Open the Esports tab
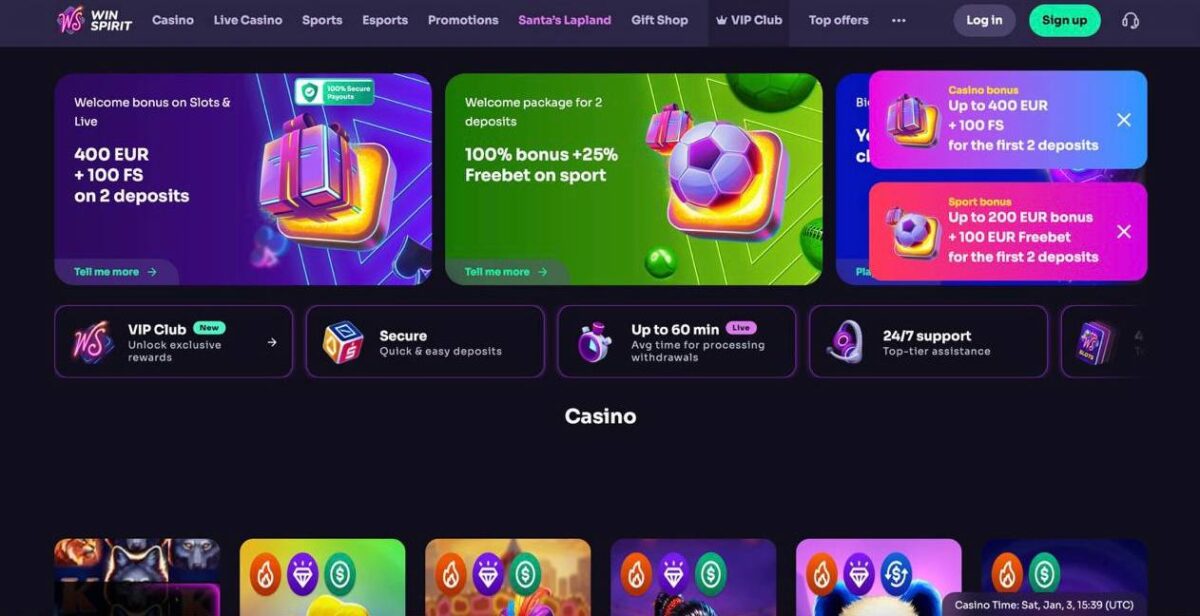 (x=385, y=20)
